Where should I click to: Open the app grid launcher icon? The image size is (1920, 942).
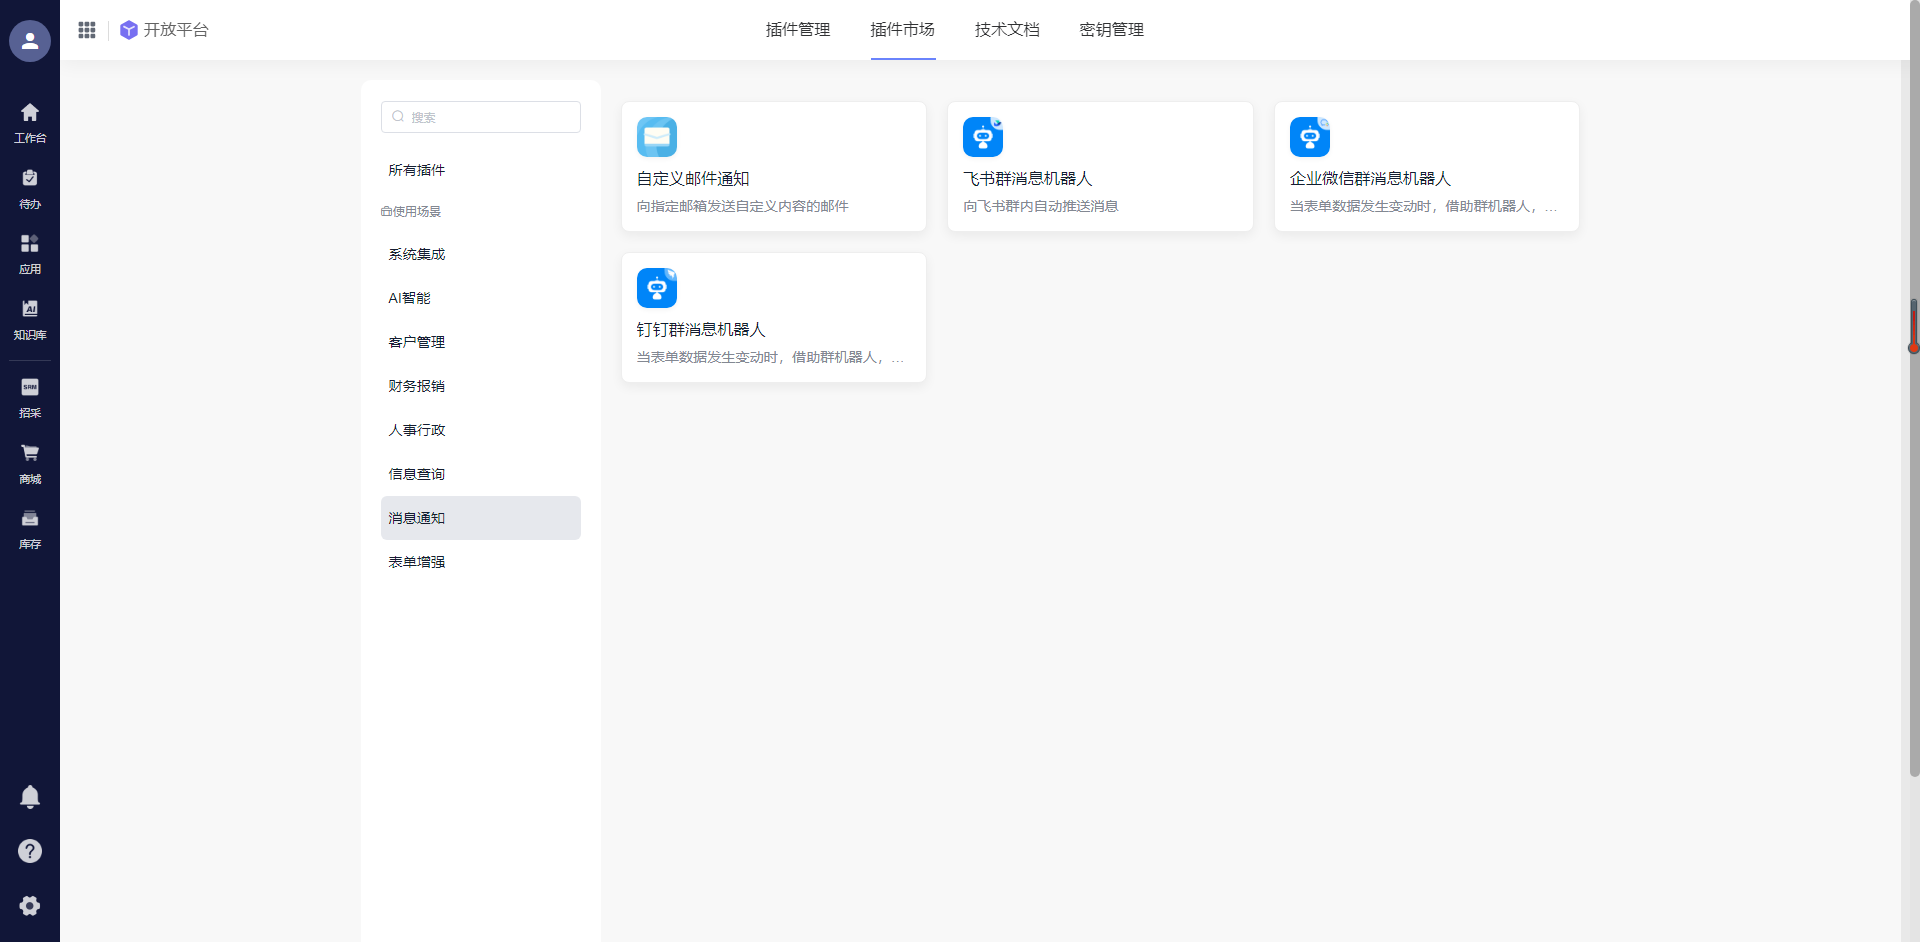[87, 30]
